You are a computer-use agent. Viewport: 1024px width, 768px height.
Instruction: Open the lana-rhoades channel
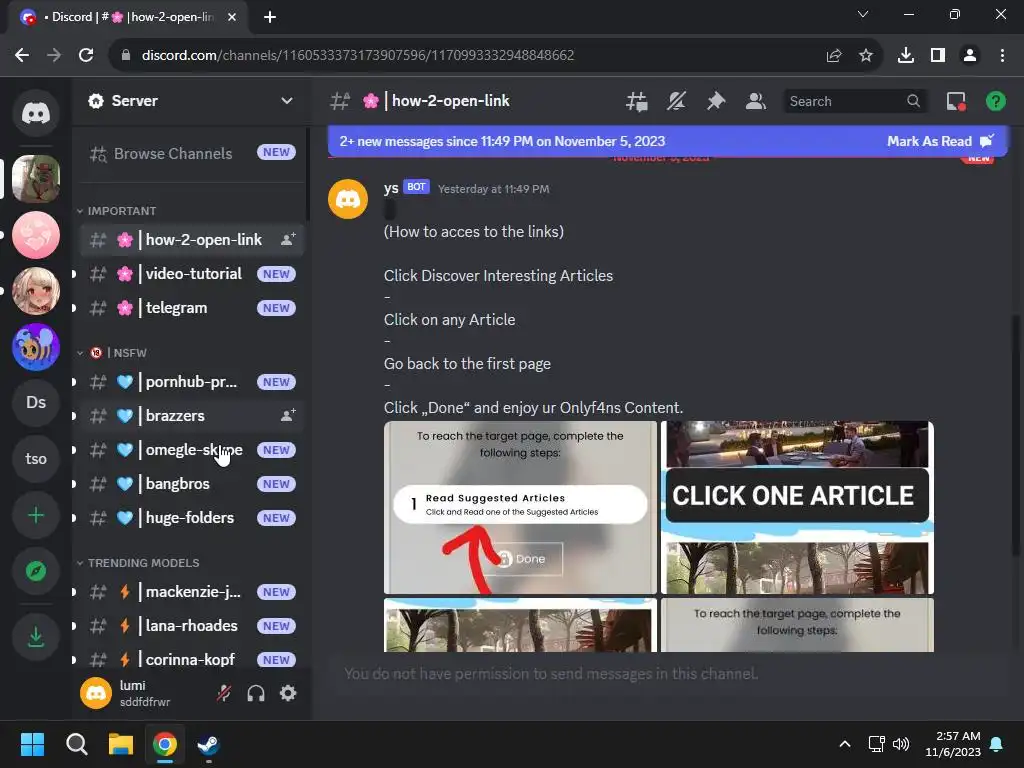(191, 626)
